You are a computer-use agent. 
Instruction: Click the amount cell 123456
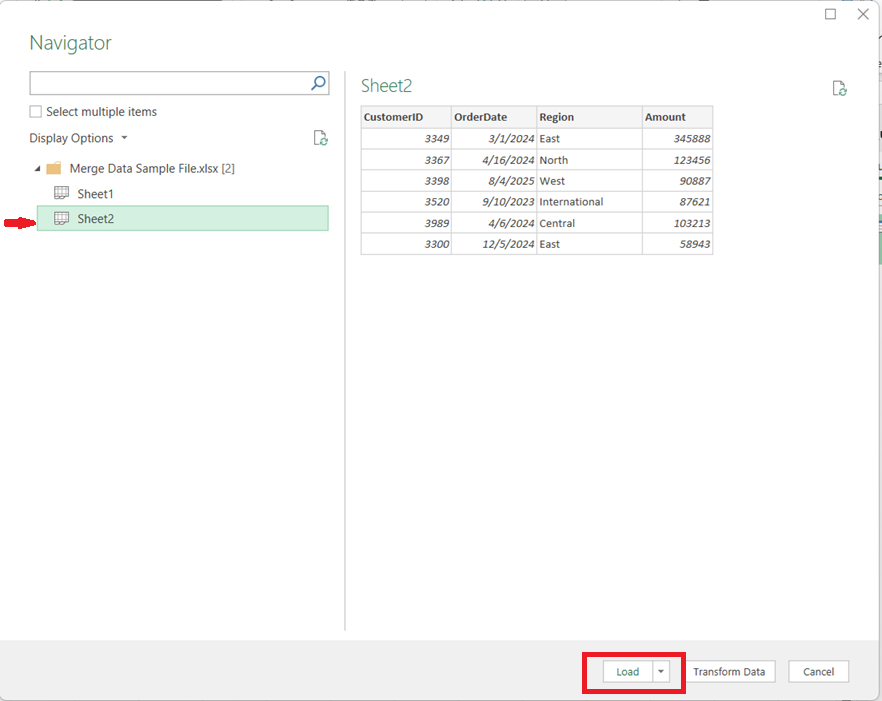pyautogui.click(x=677, y=160)
